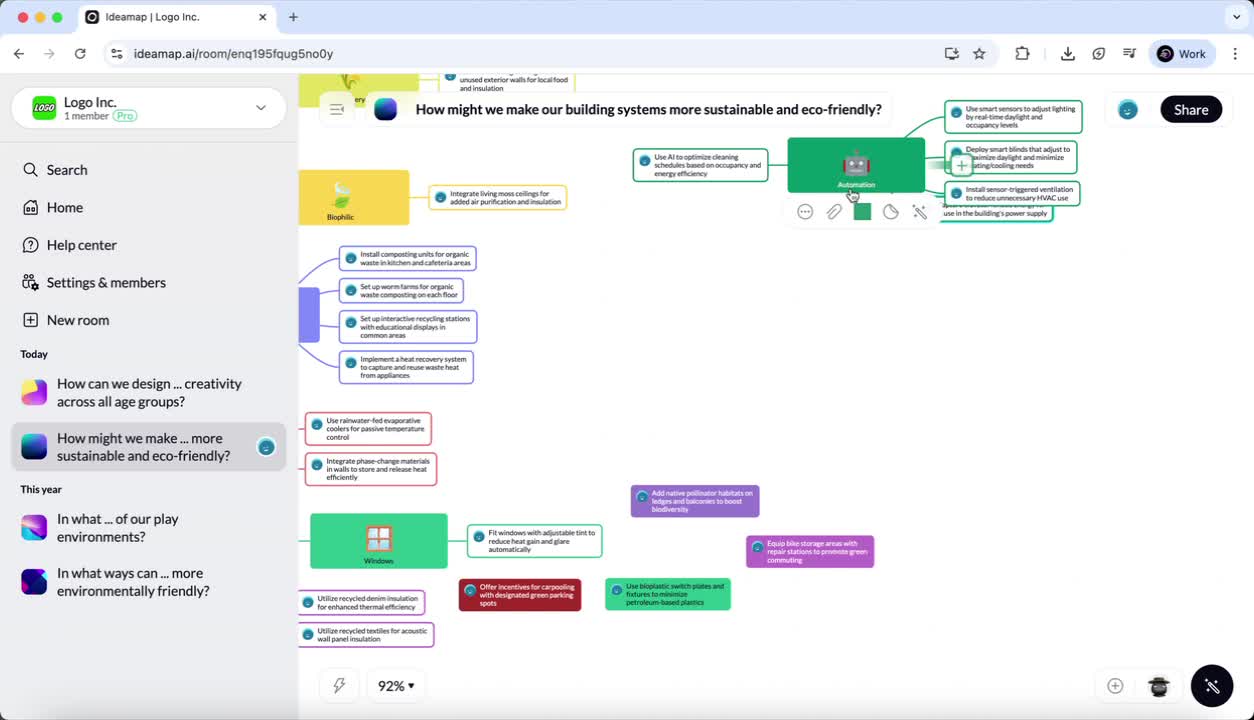Open Home from the sidebar

click(65, 207)
